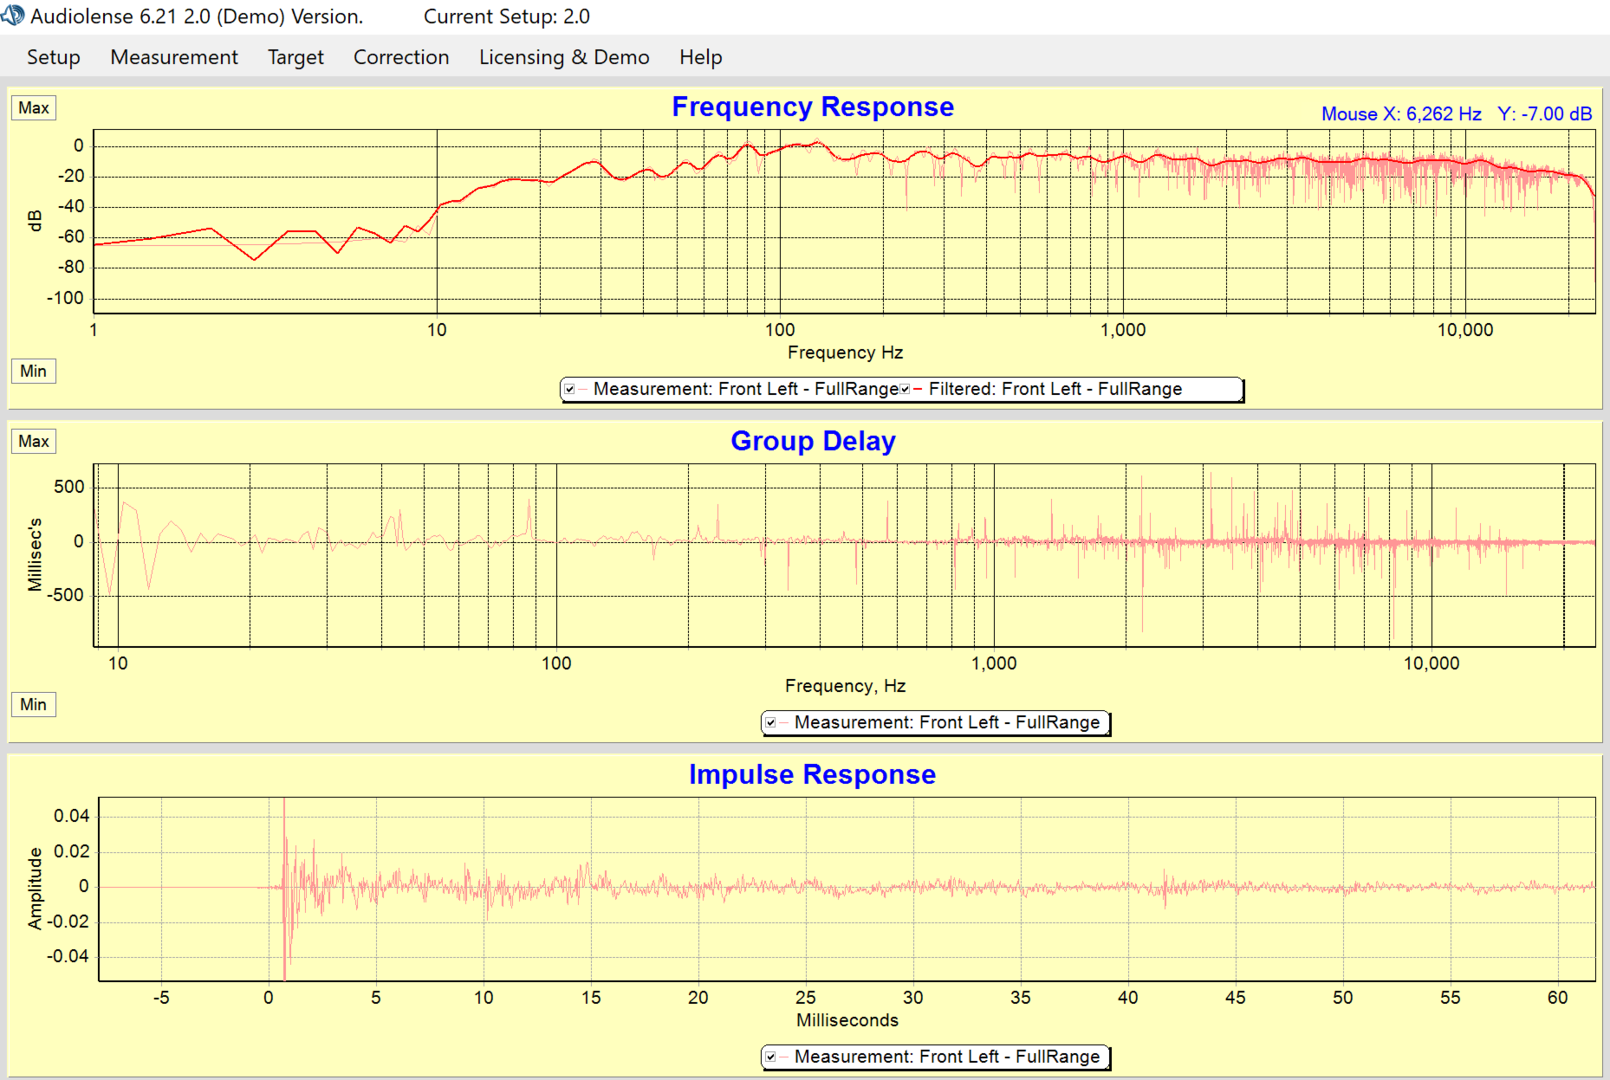Viewport: 1610px width, 1080px height.
Task: Click the 0.04 amplitude tick label
Action: coord(72,816)
